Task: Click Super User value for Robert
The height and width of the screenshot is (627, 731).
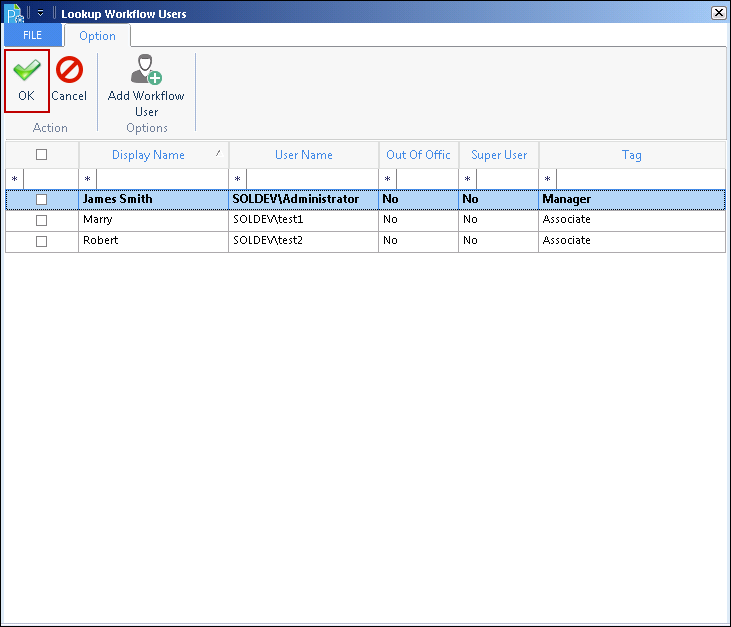Action: pos(498,241)
